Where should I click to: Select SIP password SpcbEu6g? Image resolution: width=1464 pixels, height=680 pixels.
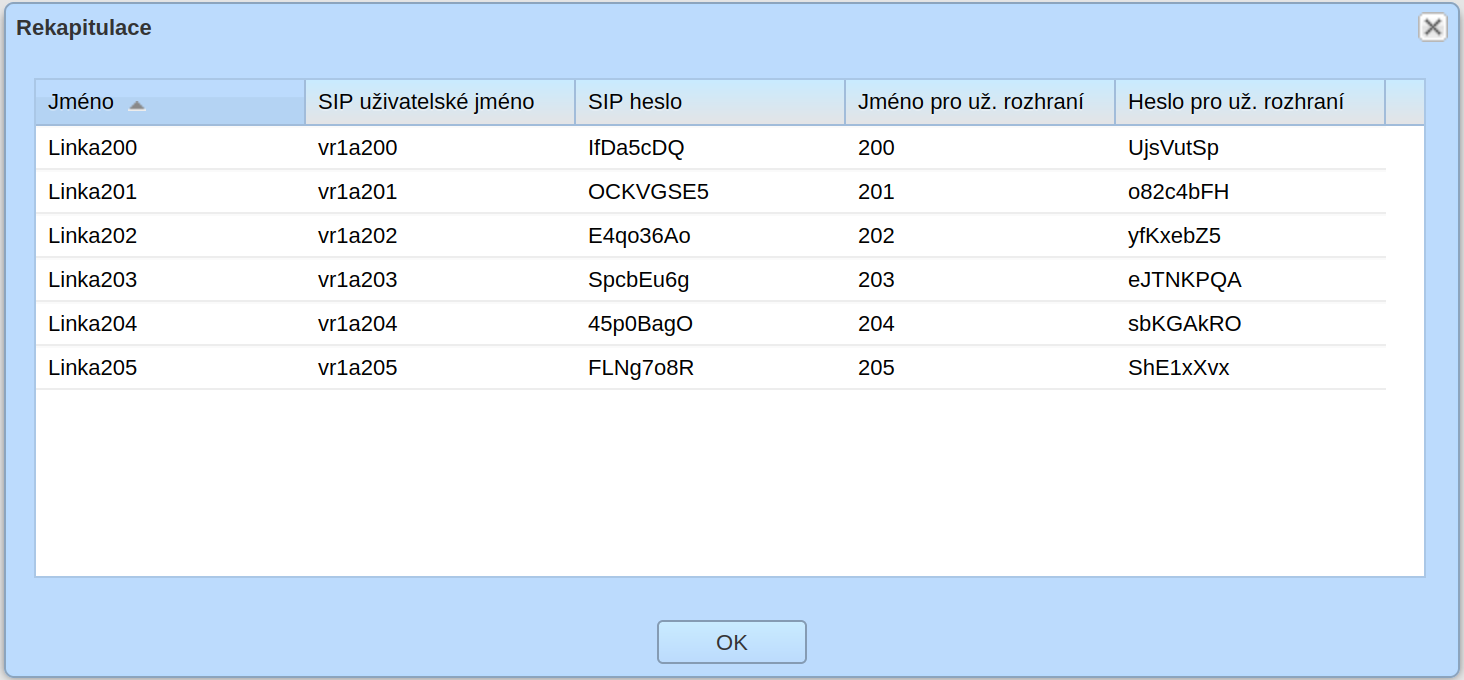pos(639,280)
